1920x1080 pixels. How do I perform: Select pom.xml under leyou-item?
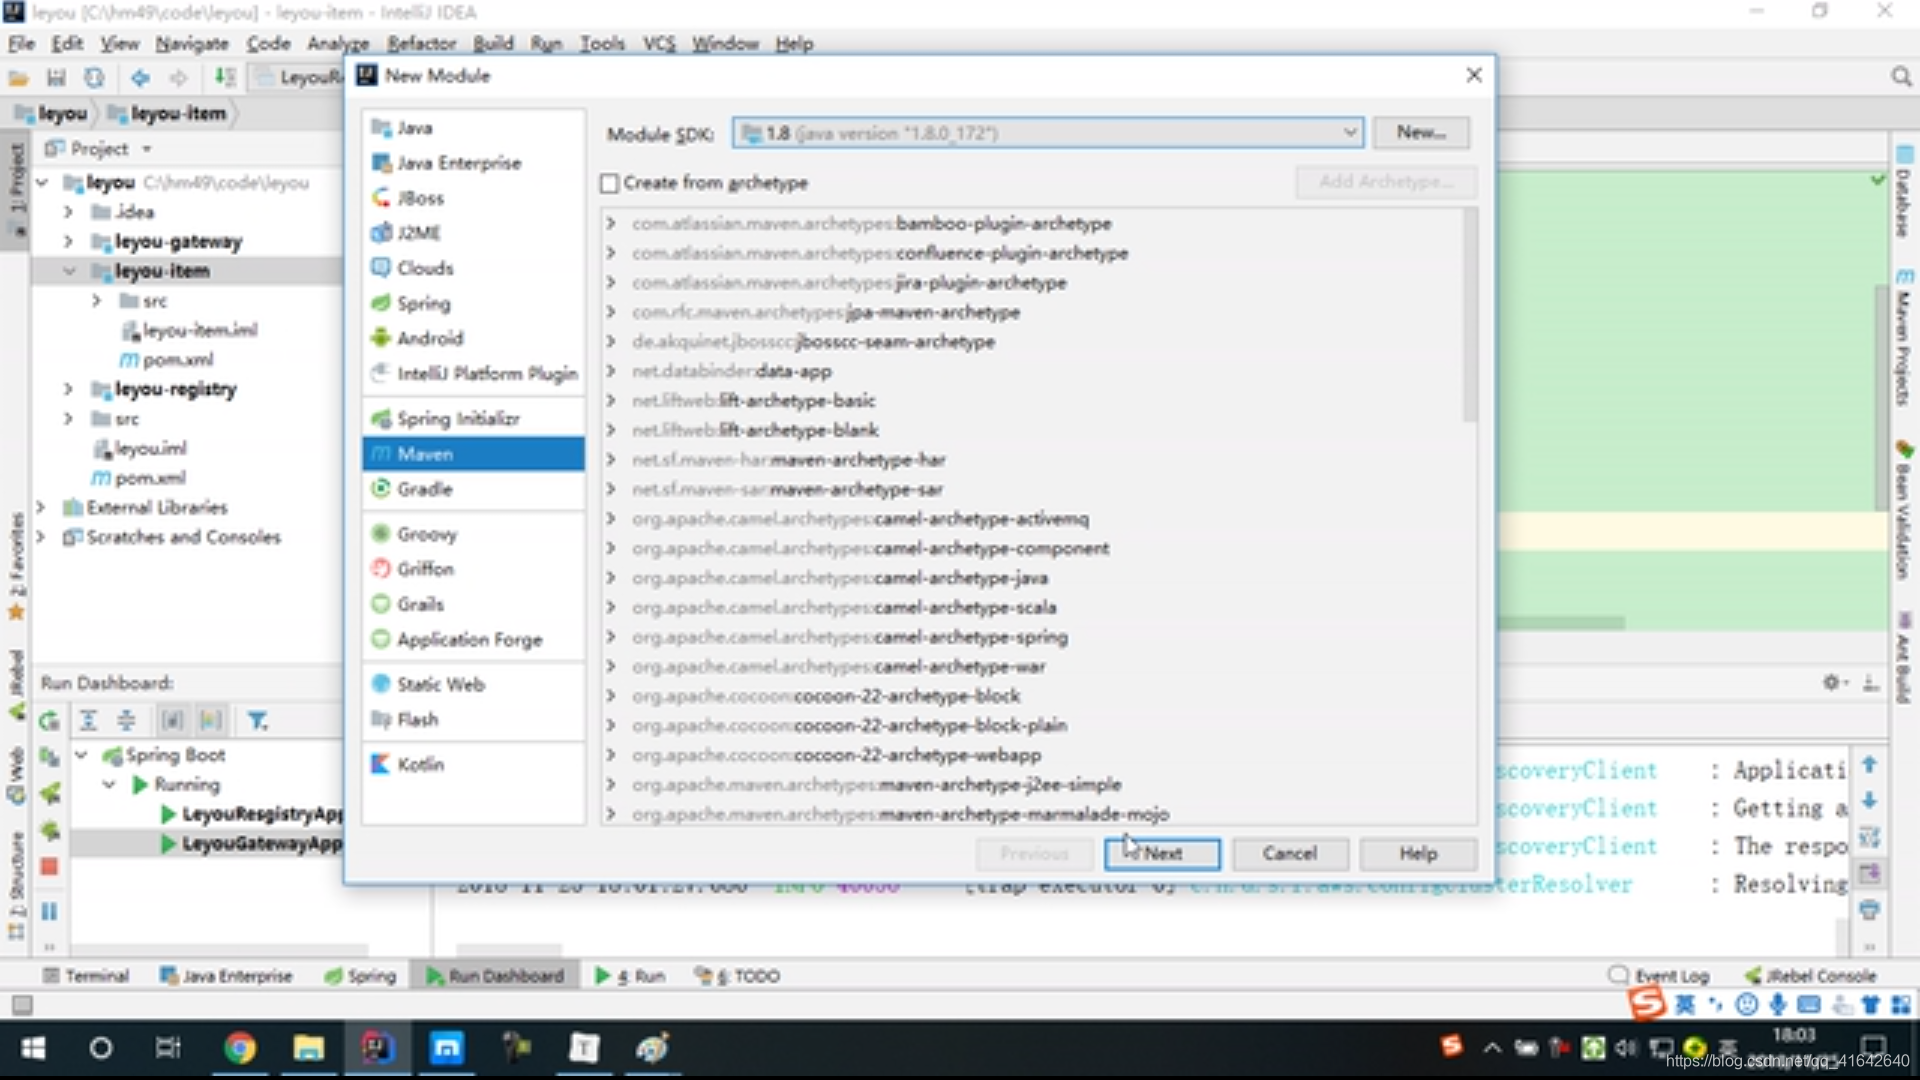pyautogui.click(x=166, y=360)
